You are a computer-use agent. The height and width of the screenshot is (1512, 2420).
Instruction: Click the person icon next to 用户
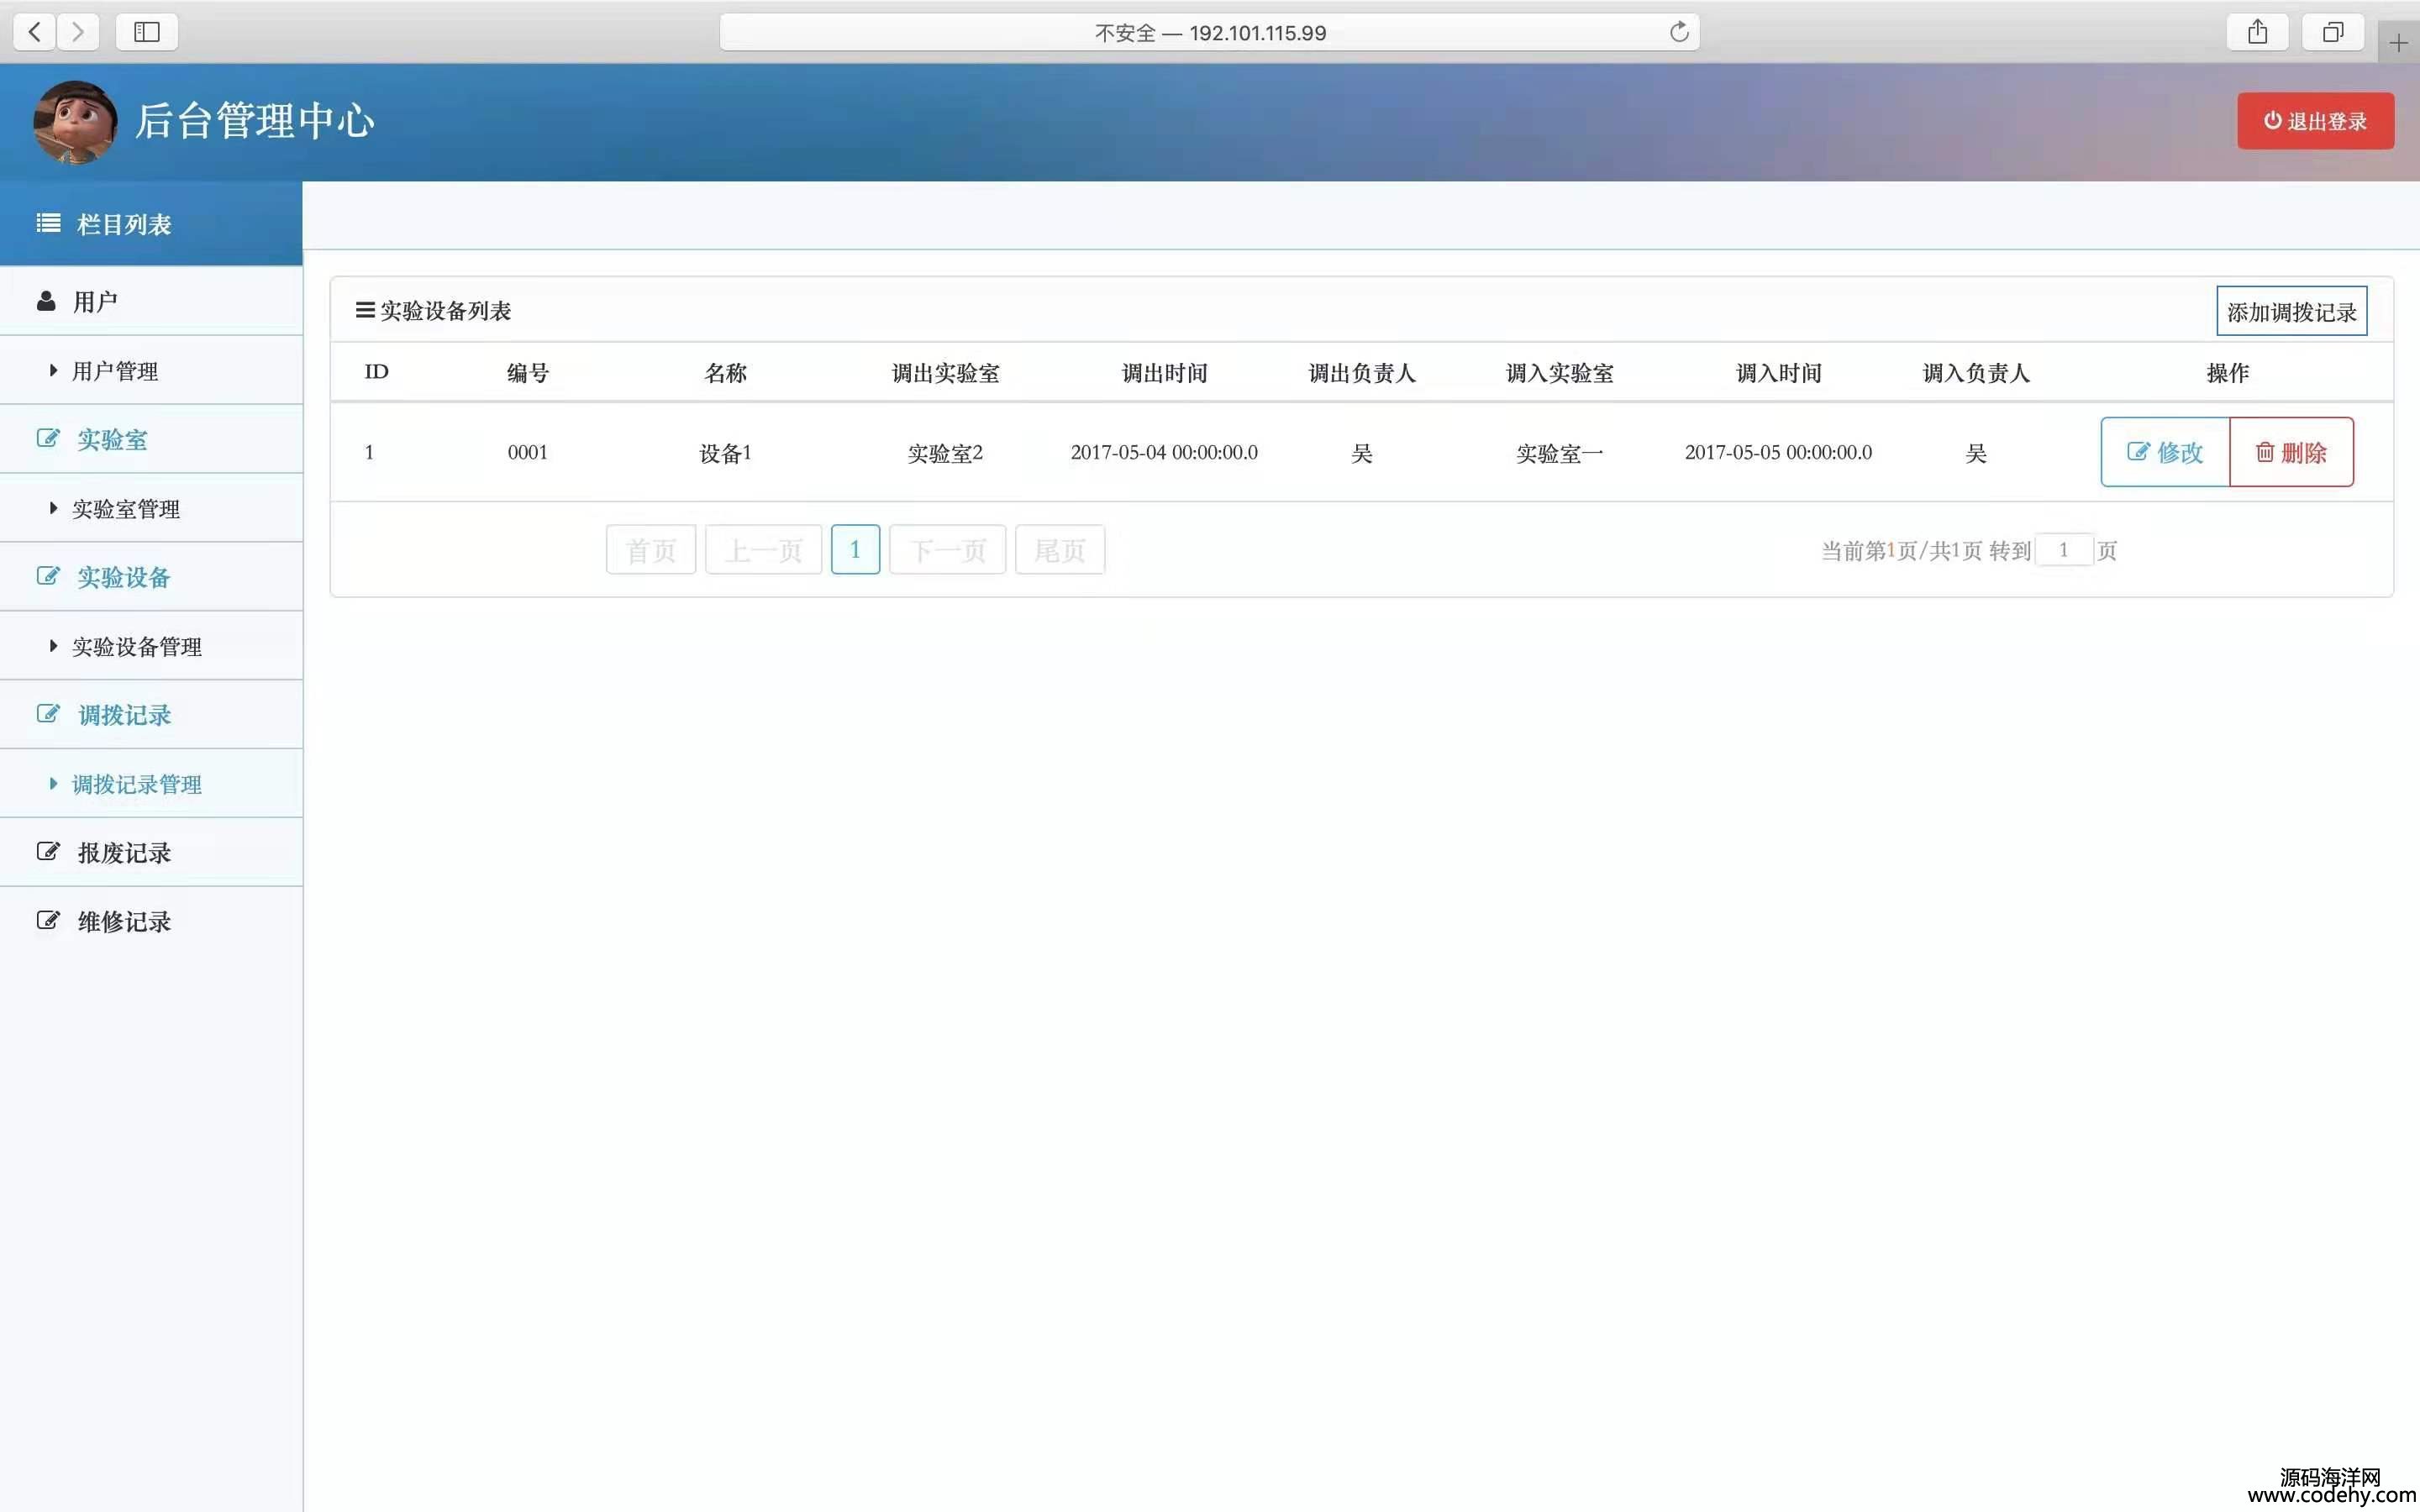pos(46,301)
